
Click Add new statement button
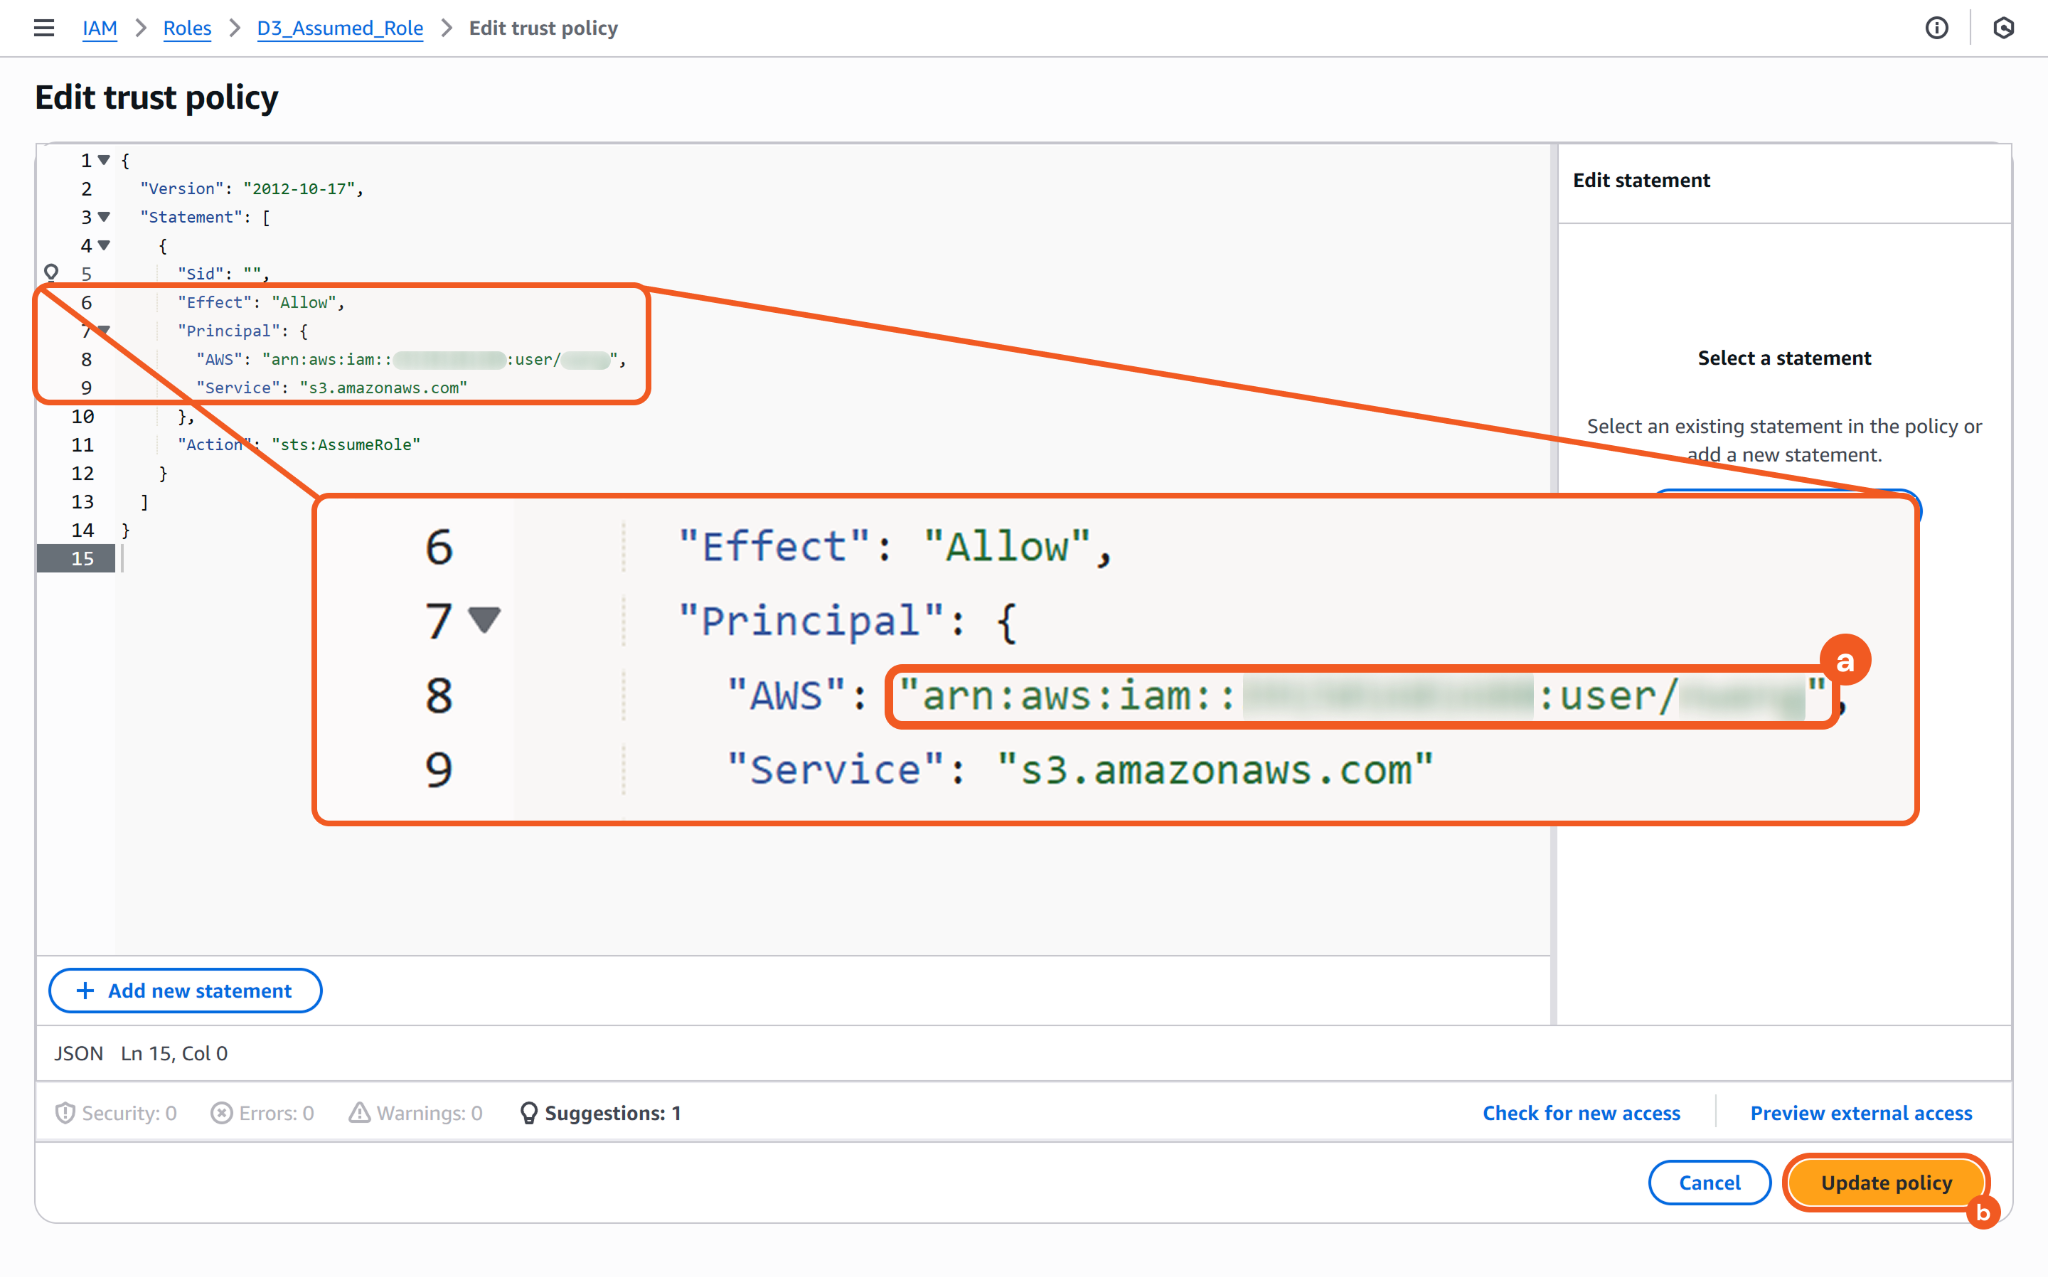185,990
